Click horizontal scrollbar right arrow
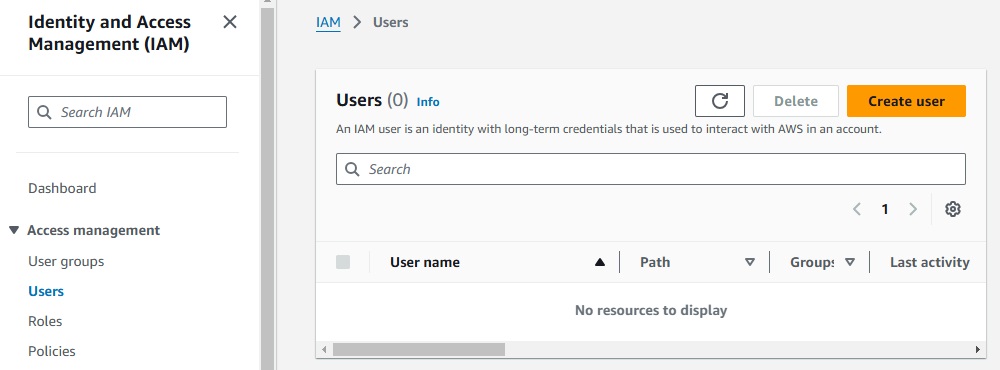Viewport: 1000px width, 370px height. pyautogui.click(x=977, y=350)
